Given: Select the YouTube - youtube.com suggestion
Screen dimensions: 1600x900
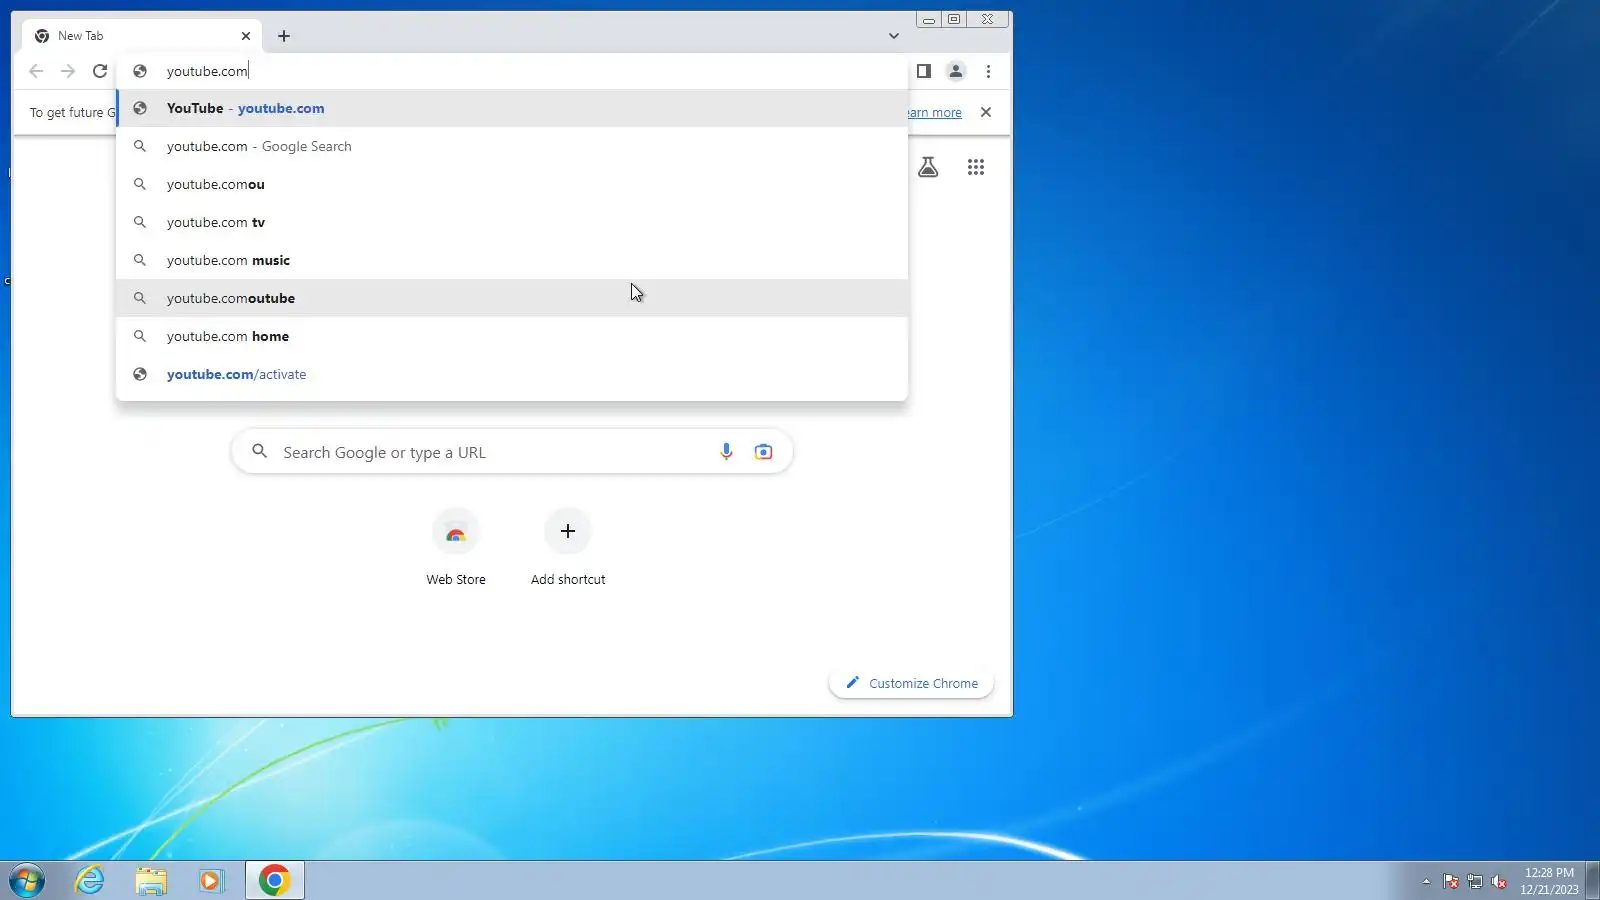Looking at the screenshot, I should (x=512, y=108).
